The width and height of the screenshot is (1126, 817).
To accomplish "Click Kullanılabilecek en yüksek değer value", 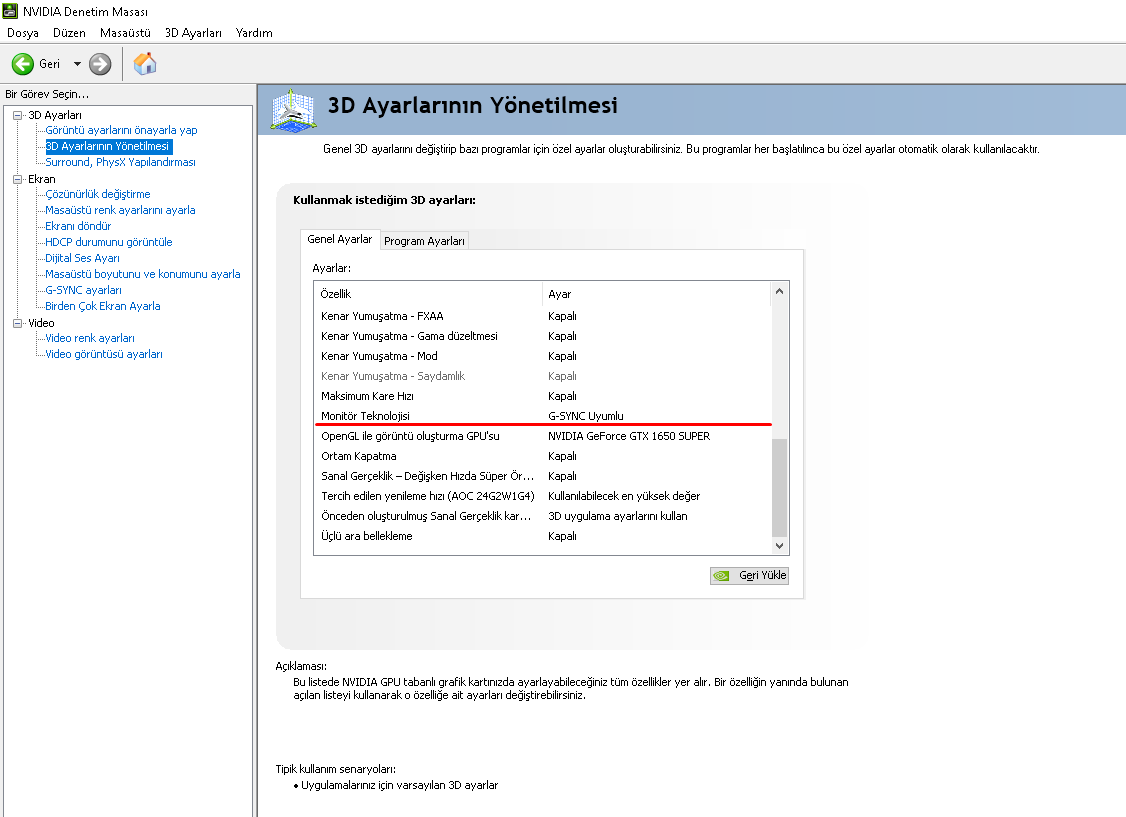I will point(624,497).
